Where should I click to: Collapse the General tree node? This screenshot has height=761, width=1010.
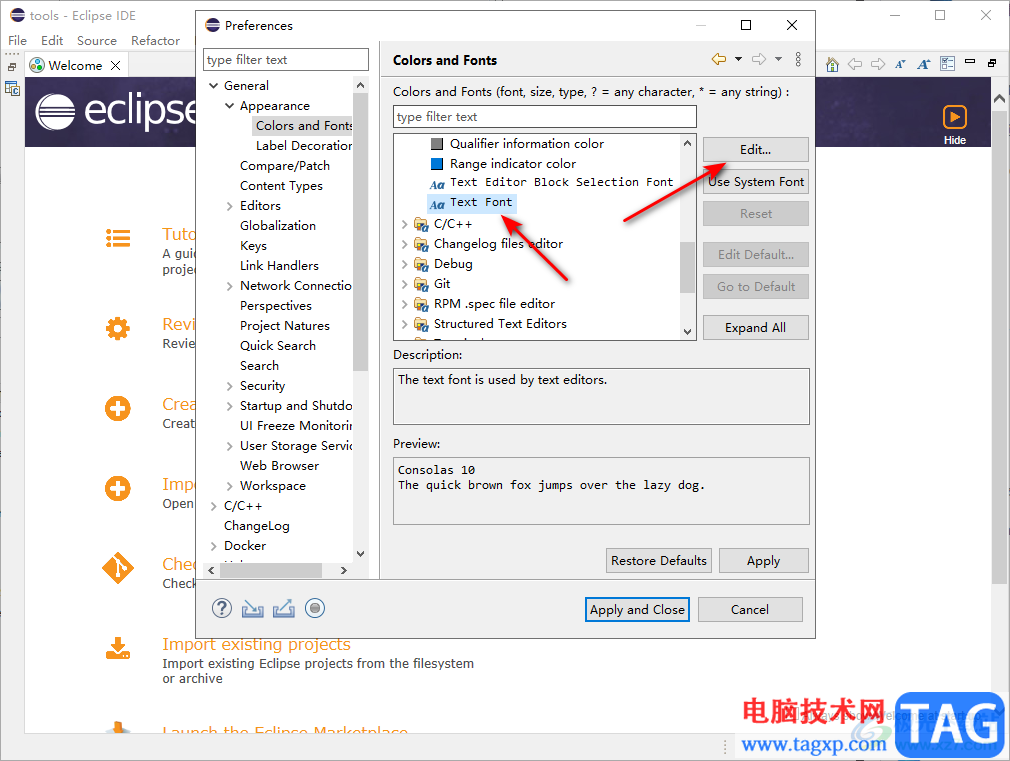[x=213, y=85]
